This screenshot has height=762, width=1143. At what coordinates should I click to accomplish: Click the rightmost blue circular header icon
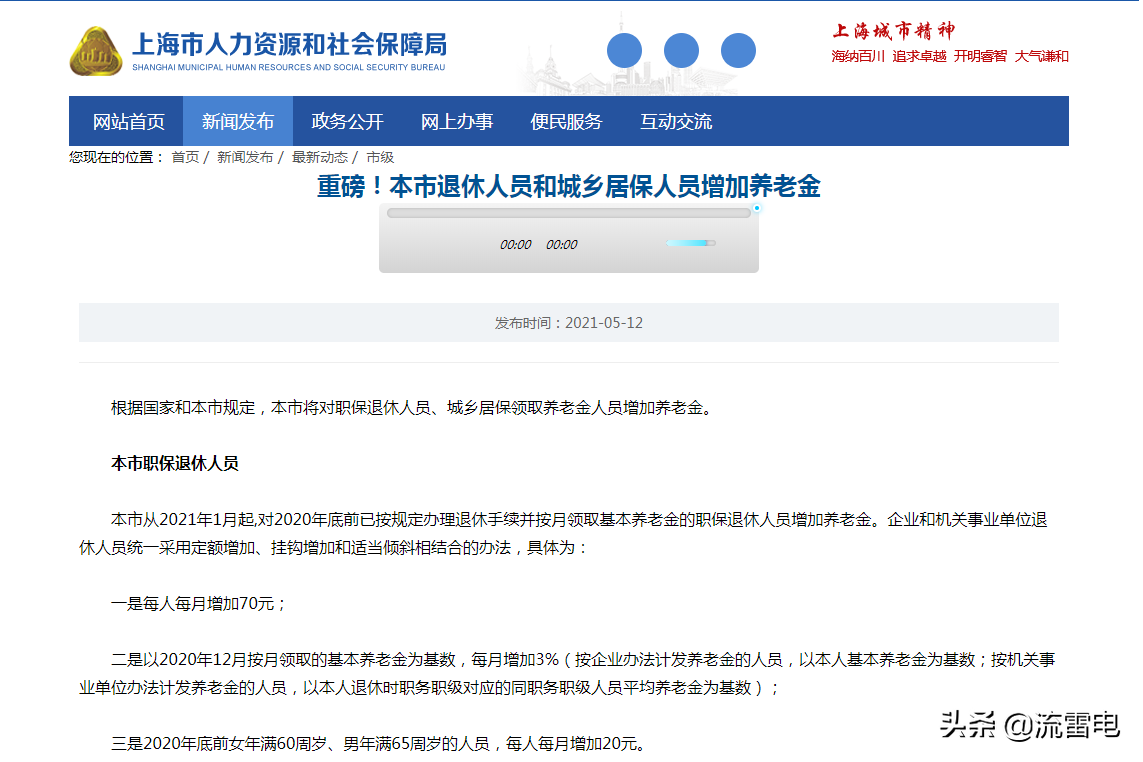(738, 48)
